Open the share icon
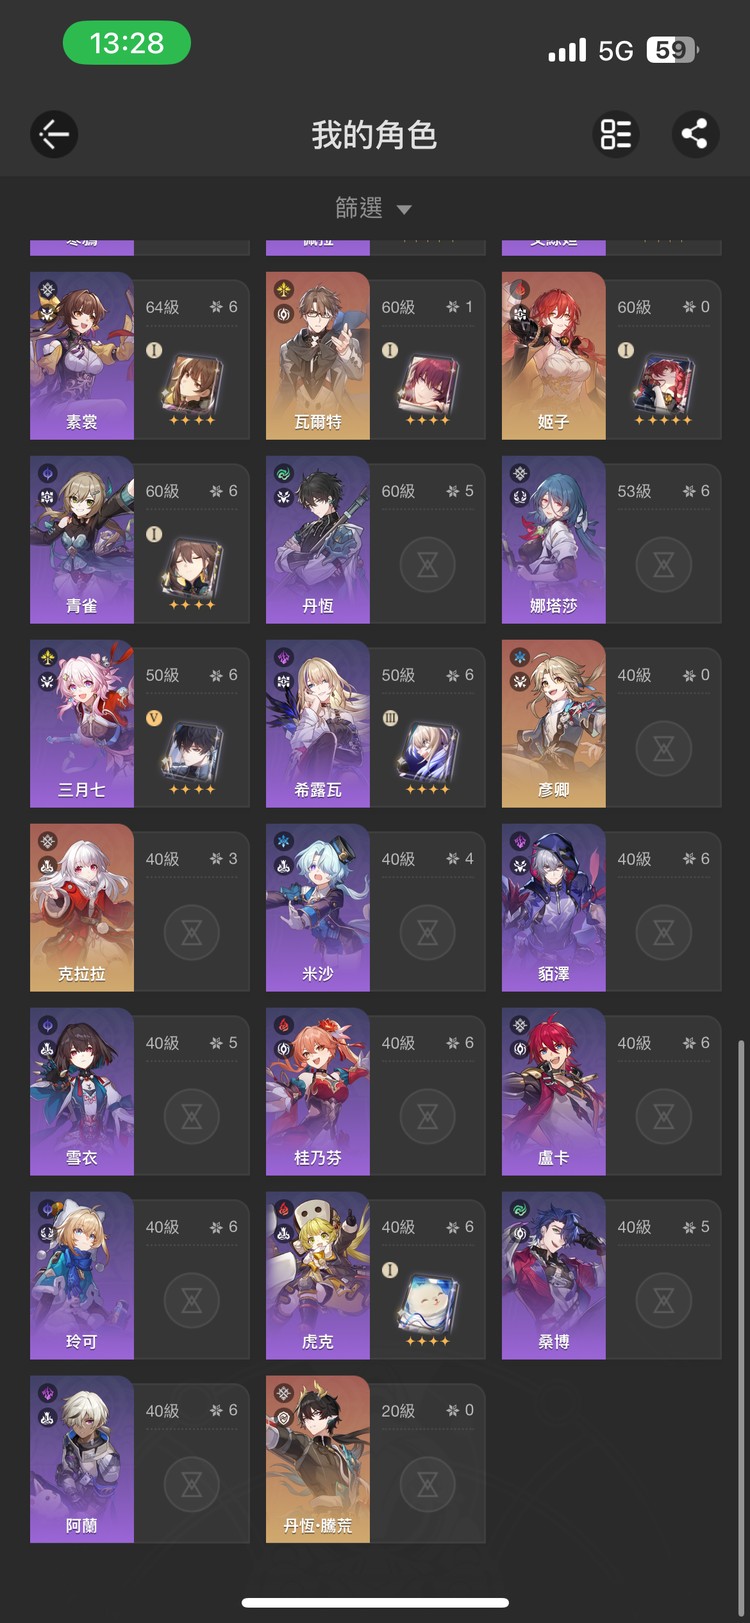Image resolution: width=750 pixels, height=1623 pixels. pos(695,134)
